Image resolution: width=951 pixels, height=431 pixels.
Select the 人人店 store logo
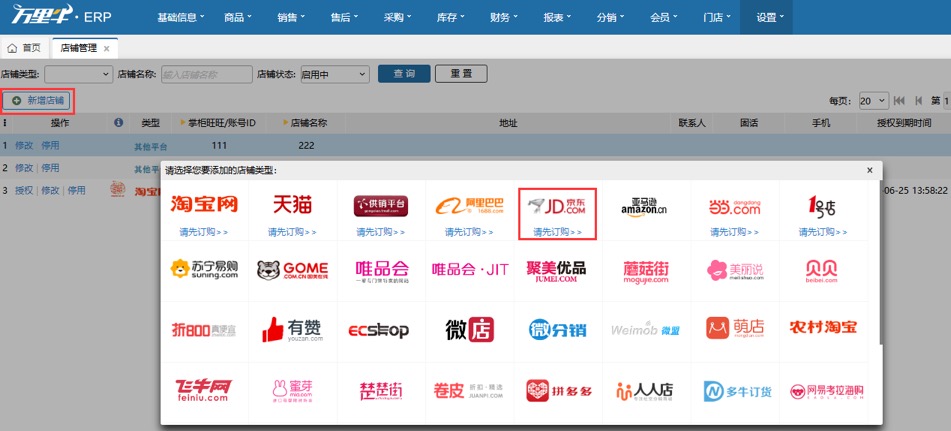tap(644, 392)
